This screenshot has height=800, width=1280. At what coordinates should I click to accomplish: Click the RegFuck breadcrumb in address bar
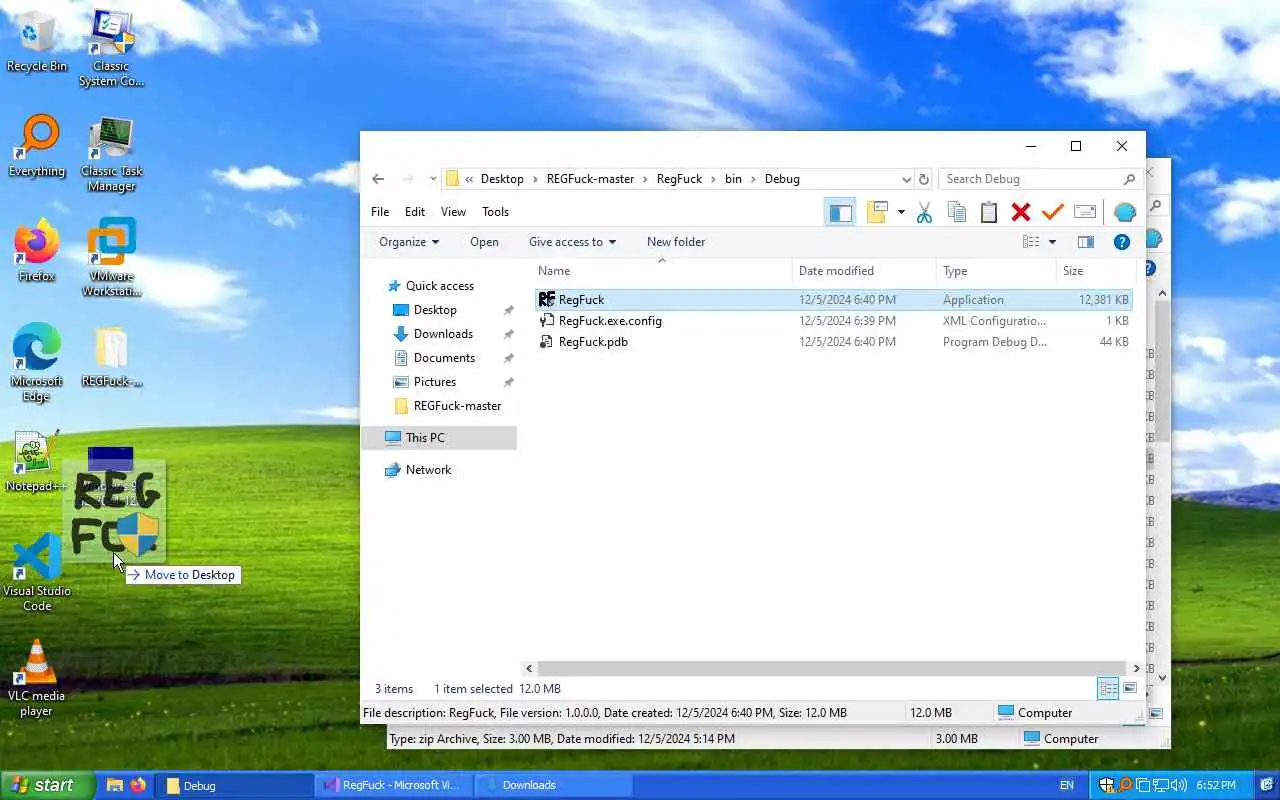pyautogui.click(x=679, y=179)
